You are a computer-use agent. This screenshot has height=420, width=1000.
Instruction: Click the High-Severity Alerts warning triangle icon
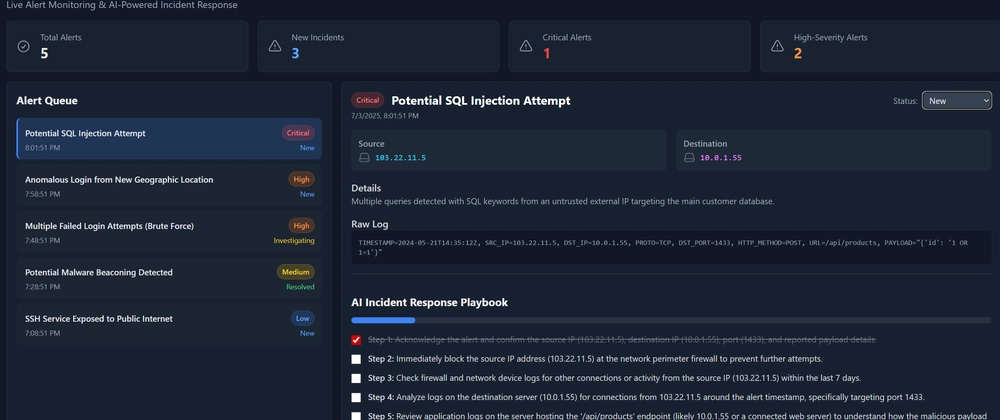click(777, 46)
